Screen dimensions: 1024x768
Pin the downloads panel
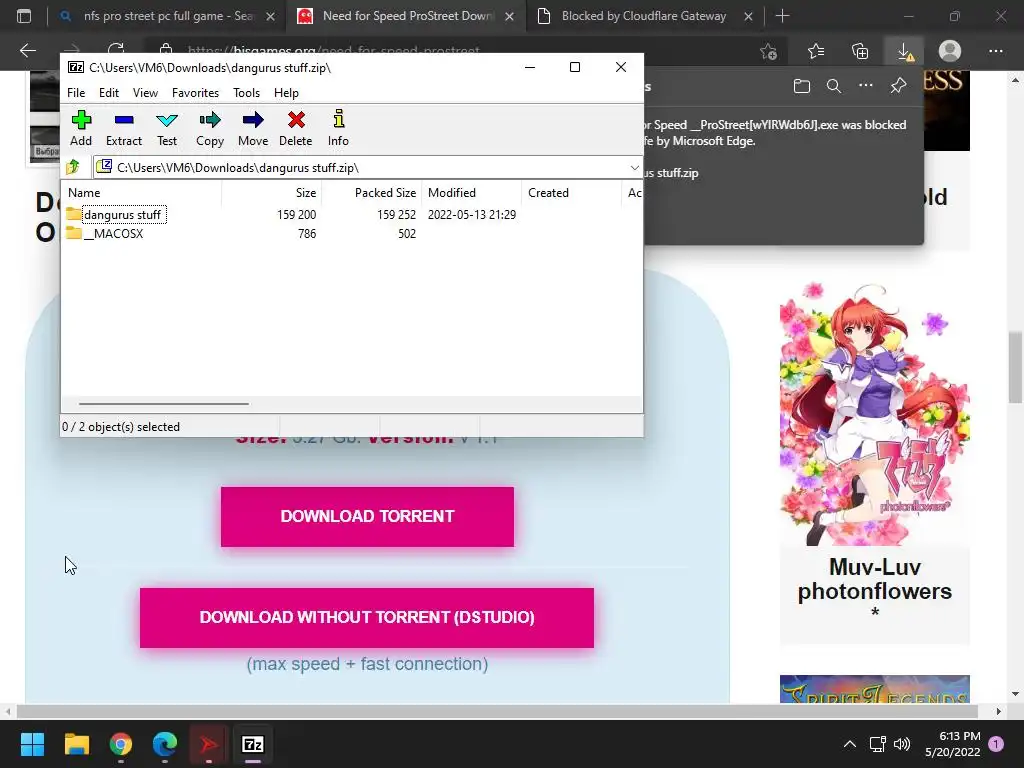click(x=898, y=86)
